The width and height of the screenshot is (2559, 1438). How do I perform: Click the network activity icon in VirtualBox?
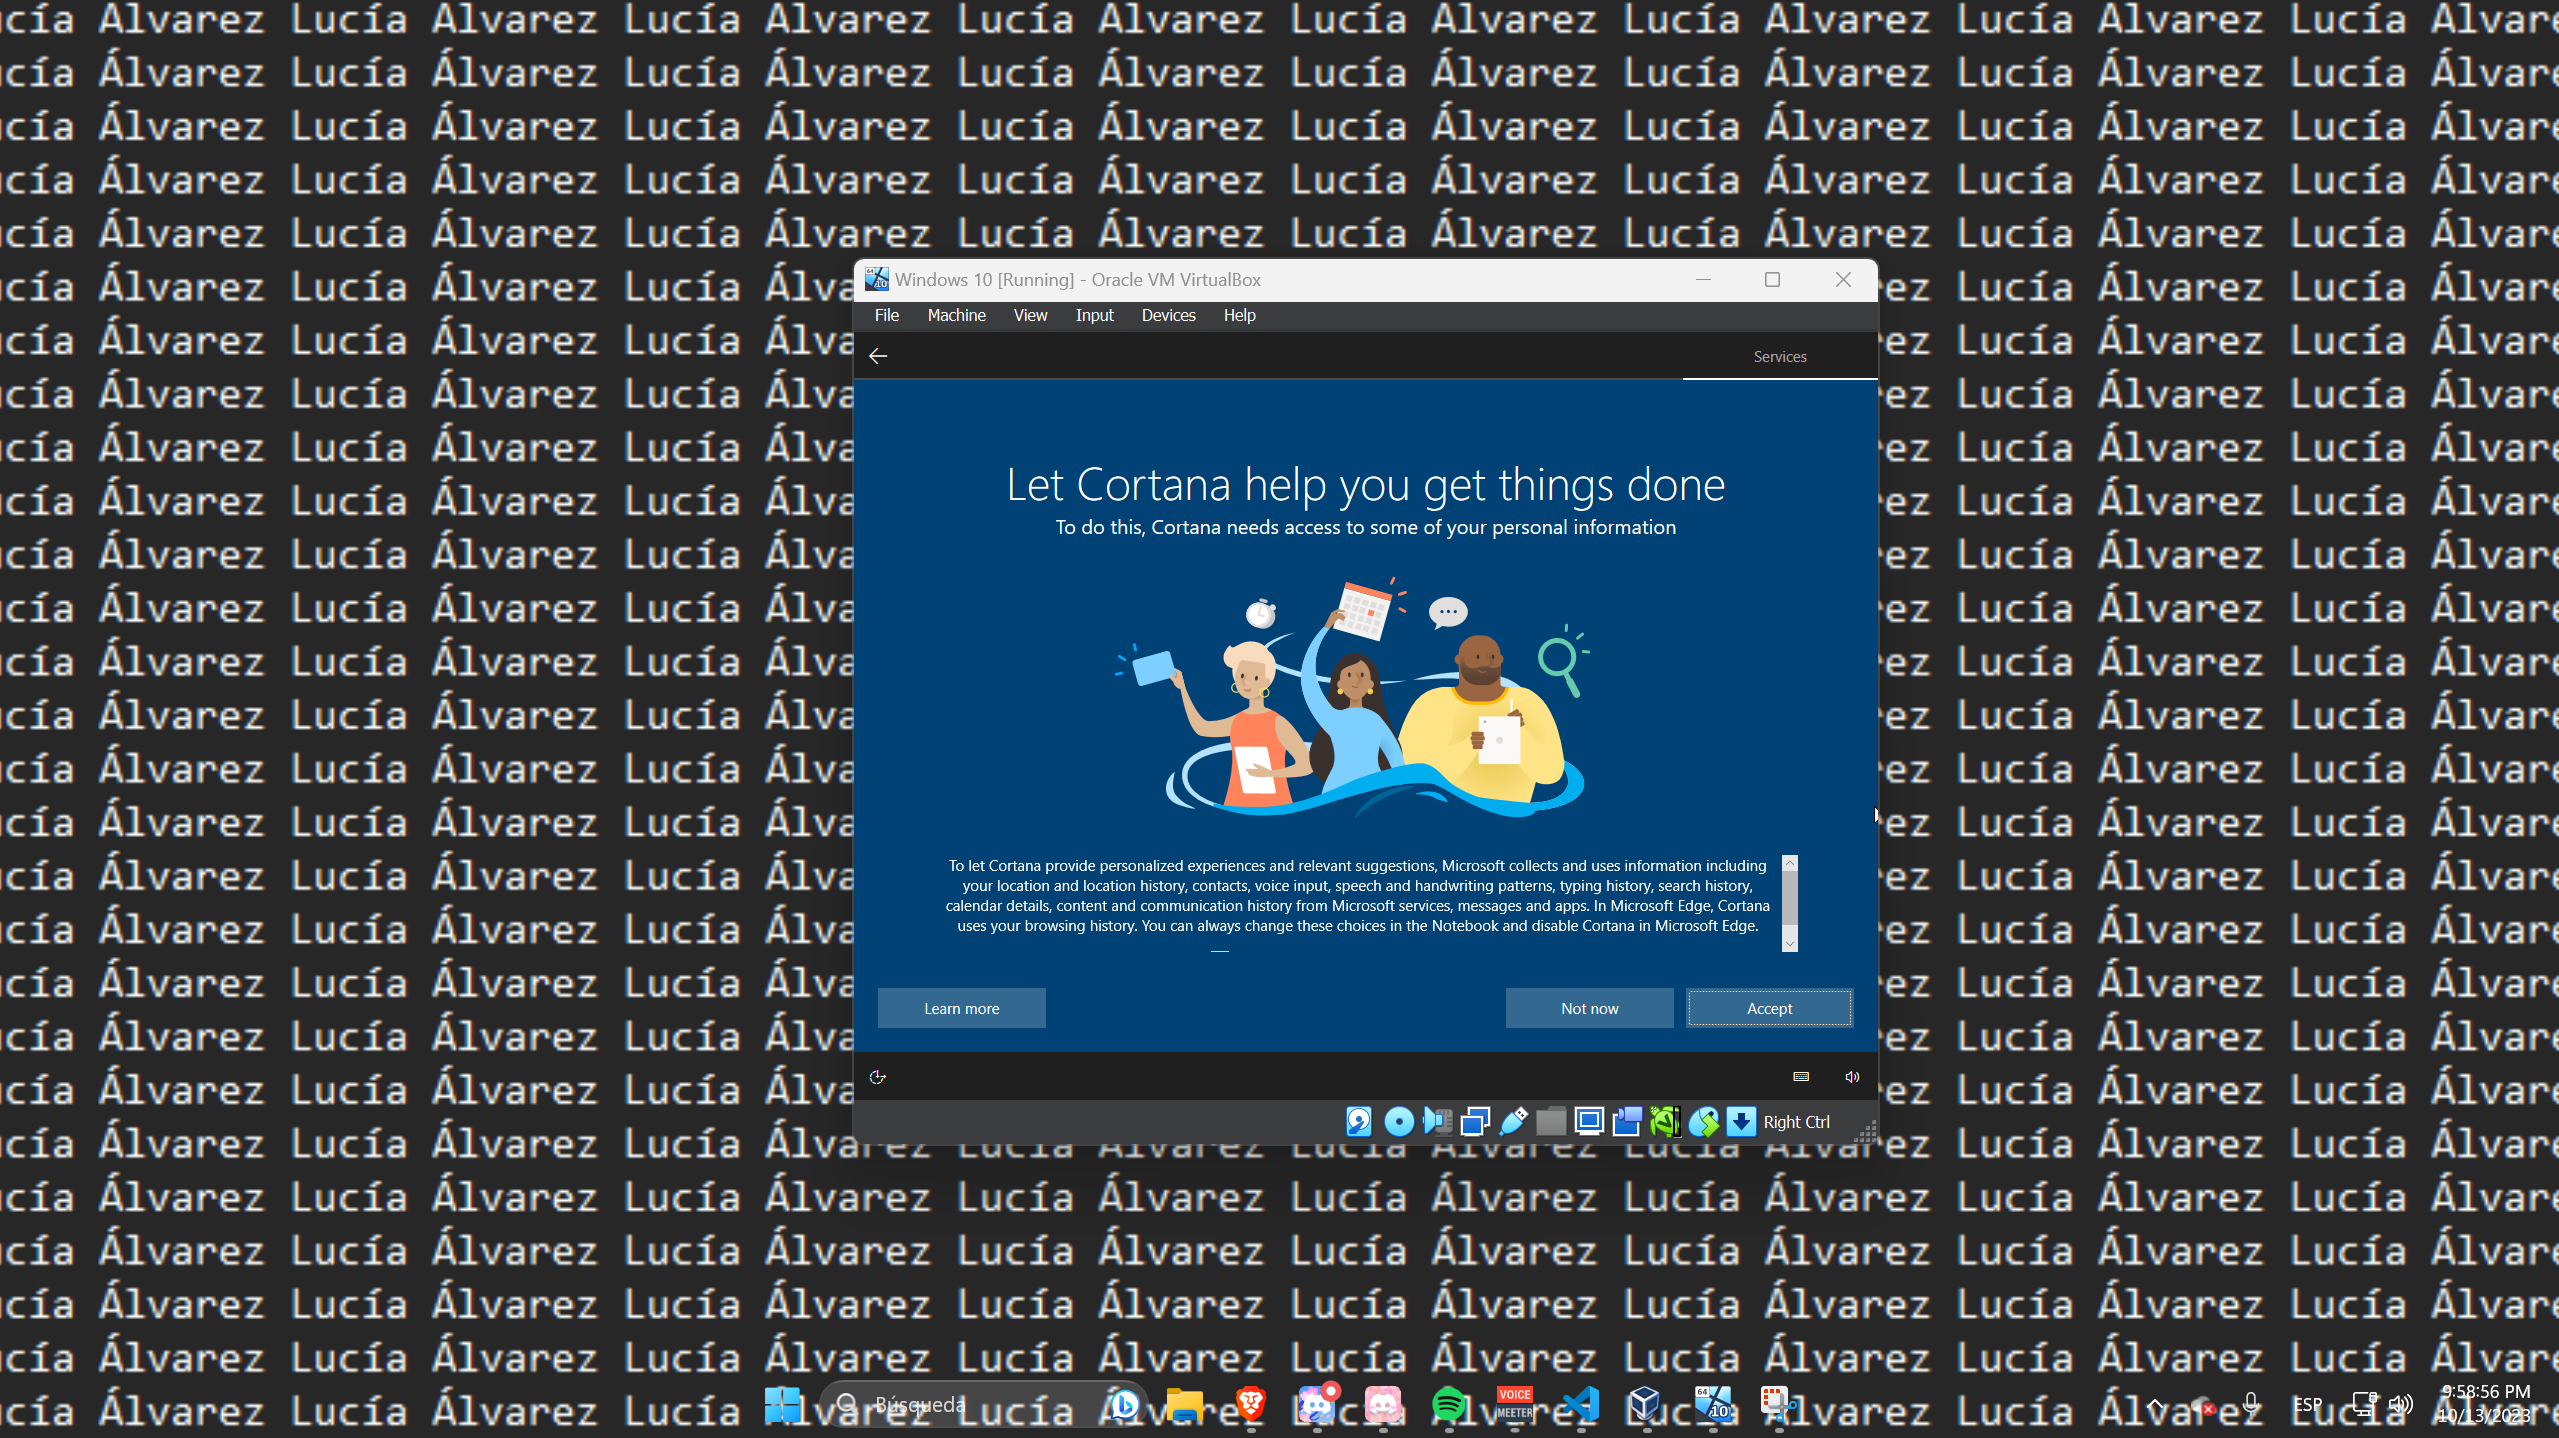(x=1476, y=1121)
